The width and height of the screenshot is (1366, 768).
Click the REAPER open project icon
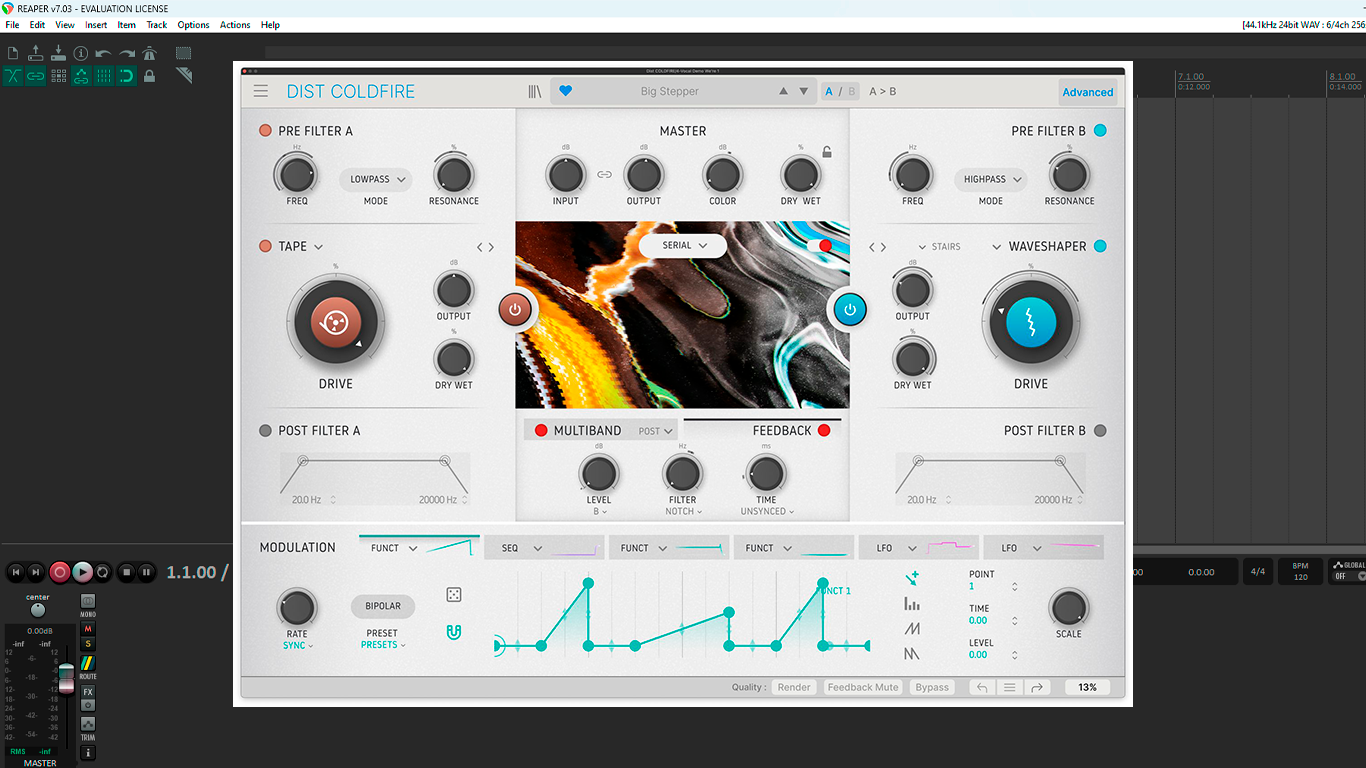coord(36,53)
